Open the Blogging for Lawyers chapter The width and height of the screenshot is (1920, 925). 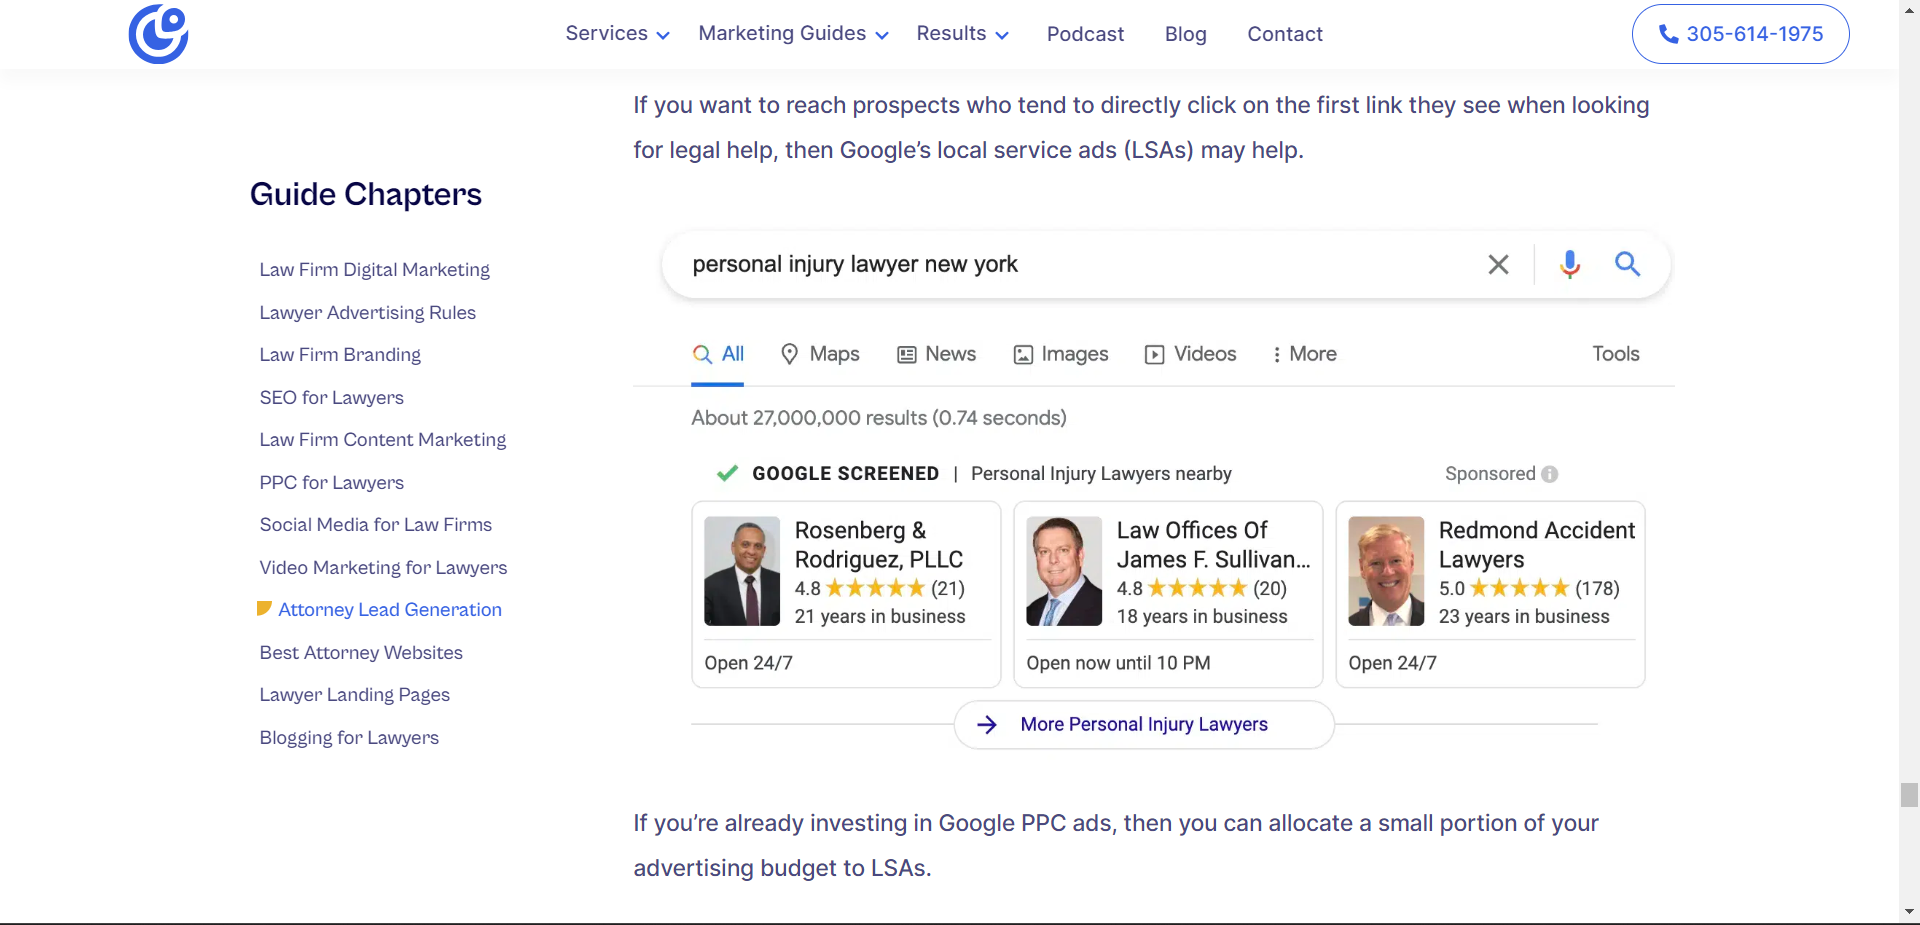(349, 737)
